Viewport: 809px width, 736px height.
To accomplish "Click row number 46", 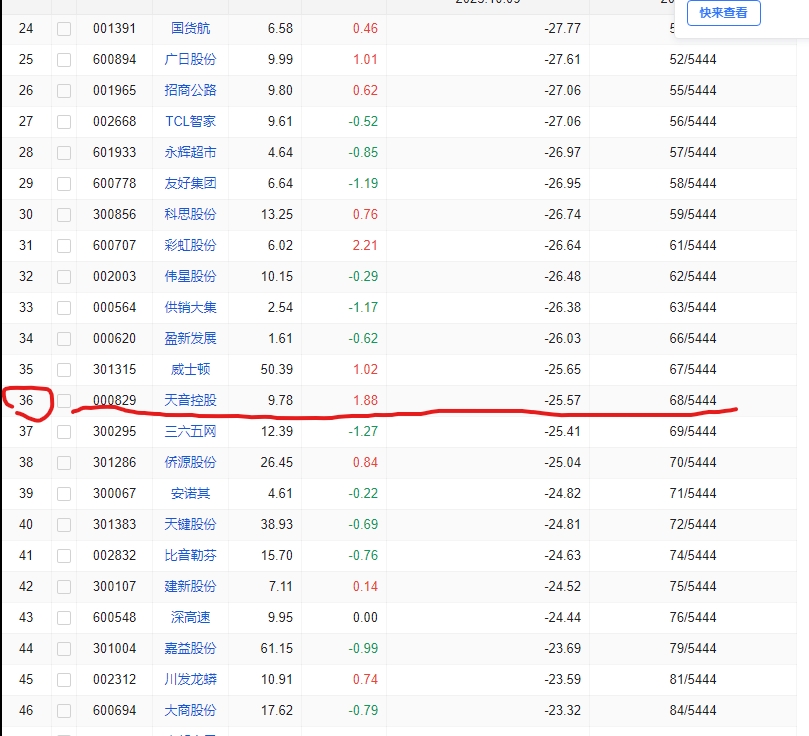I will click(x=26, y=710).
